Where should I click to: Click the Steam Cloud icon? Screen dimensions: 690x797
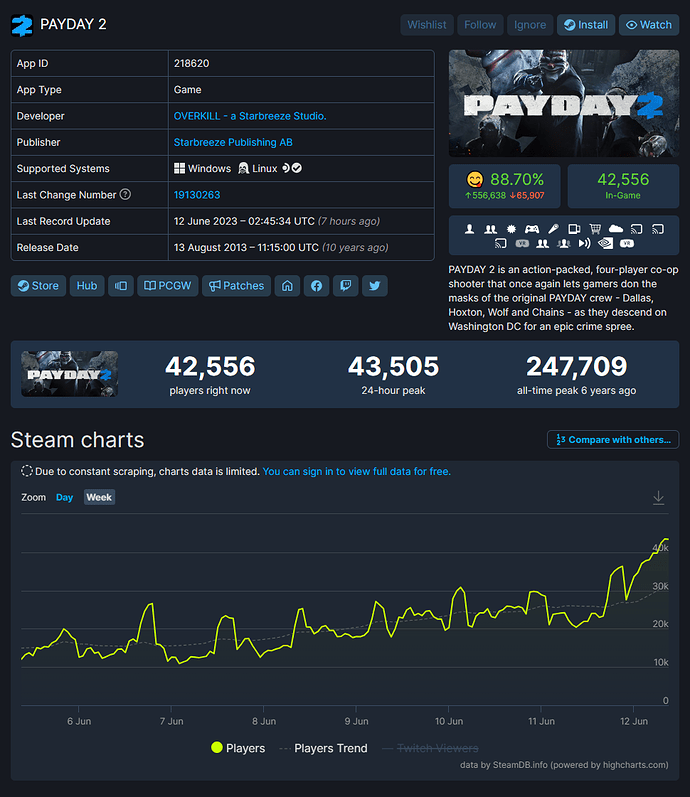click(x=616, y=229)
